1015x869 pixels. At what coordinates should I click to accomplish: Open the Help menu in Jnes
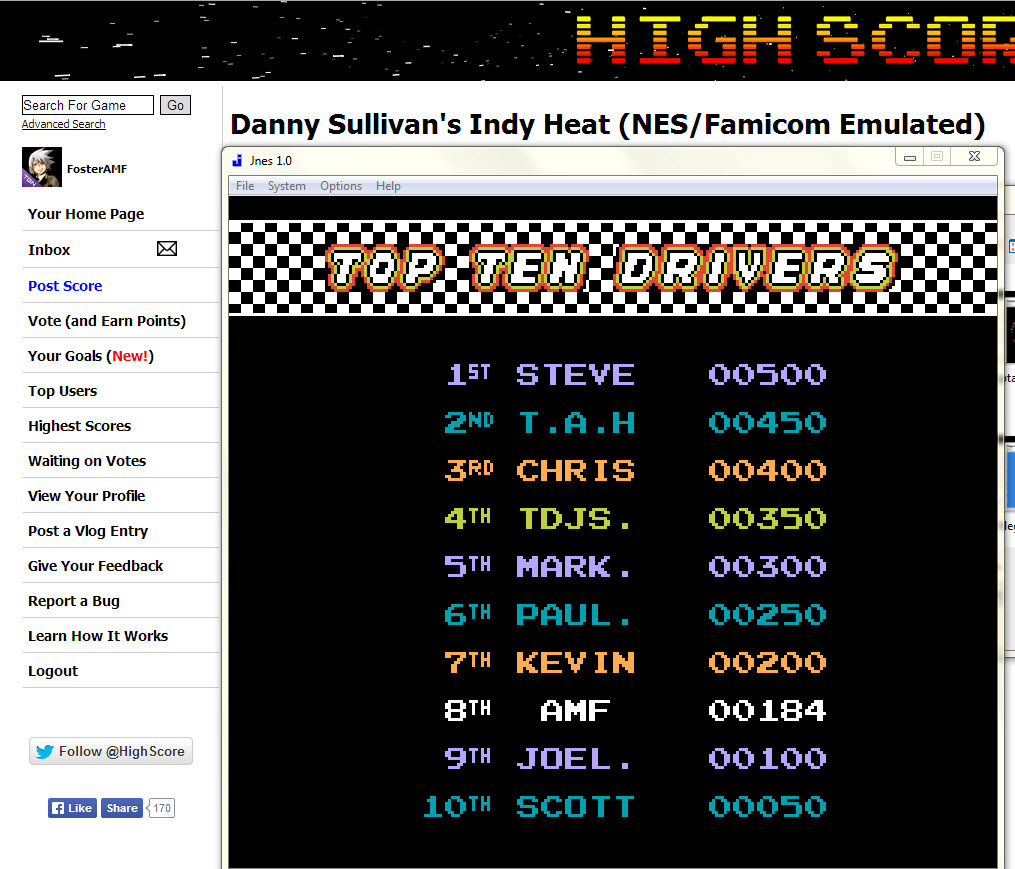(x=388, y=186)
